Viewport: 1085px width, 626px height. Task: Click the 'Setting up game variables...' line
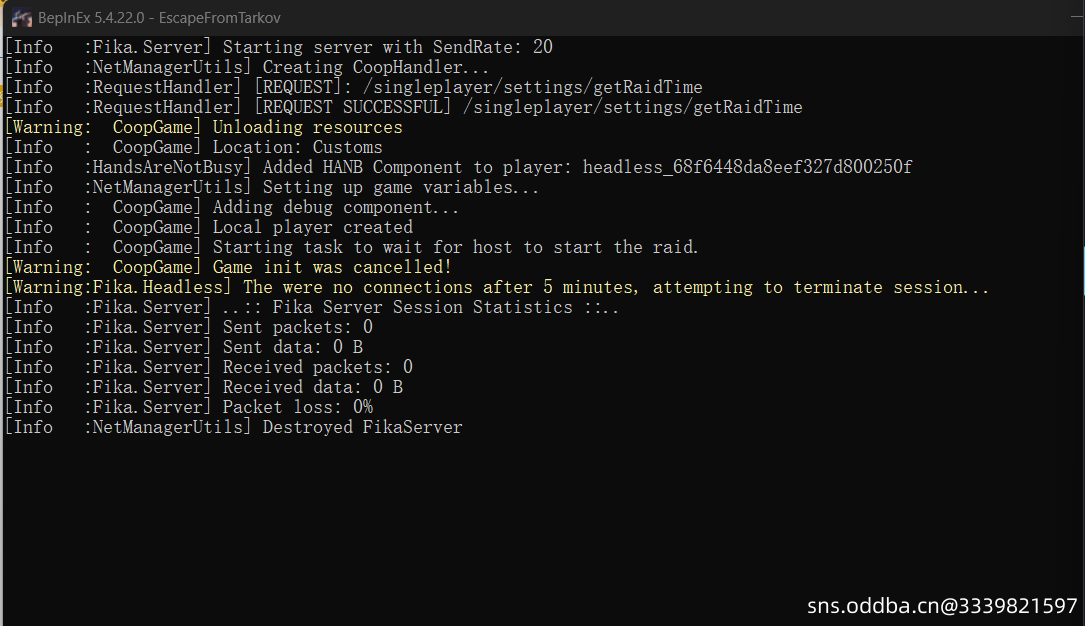[x=401, y=187]
